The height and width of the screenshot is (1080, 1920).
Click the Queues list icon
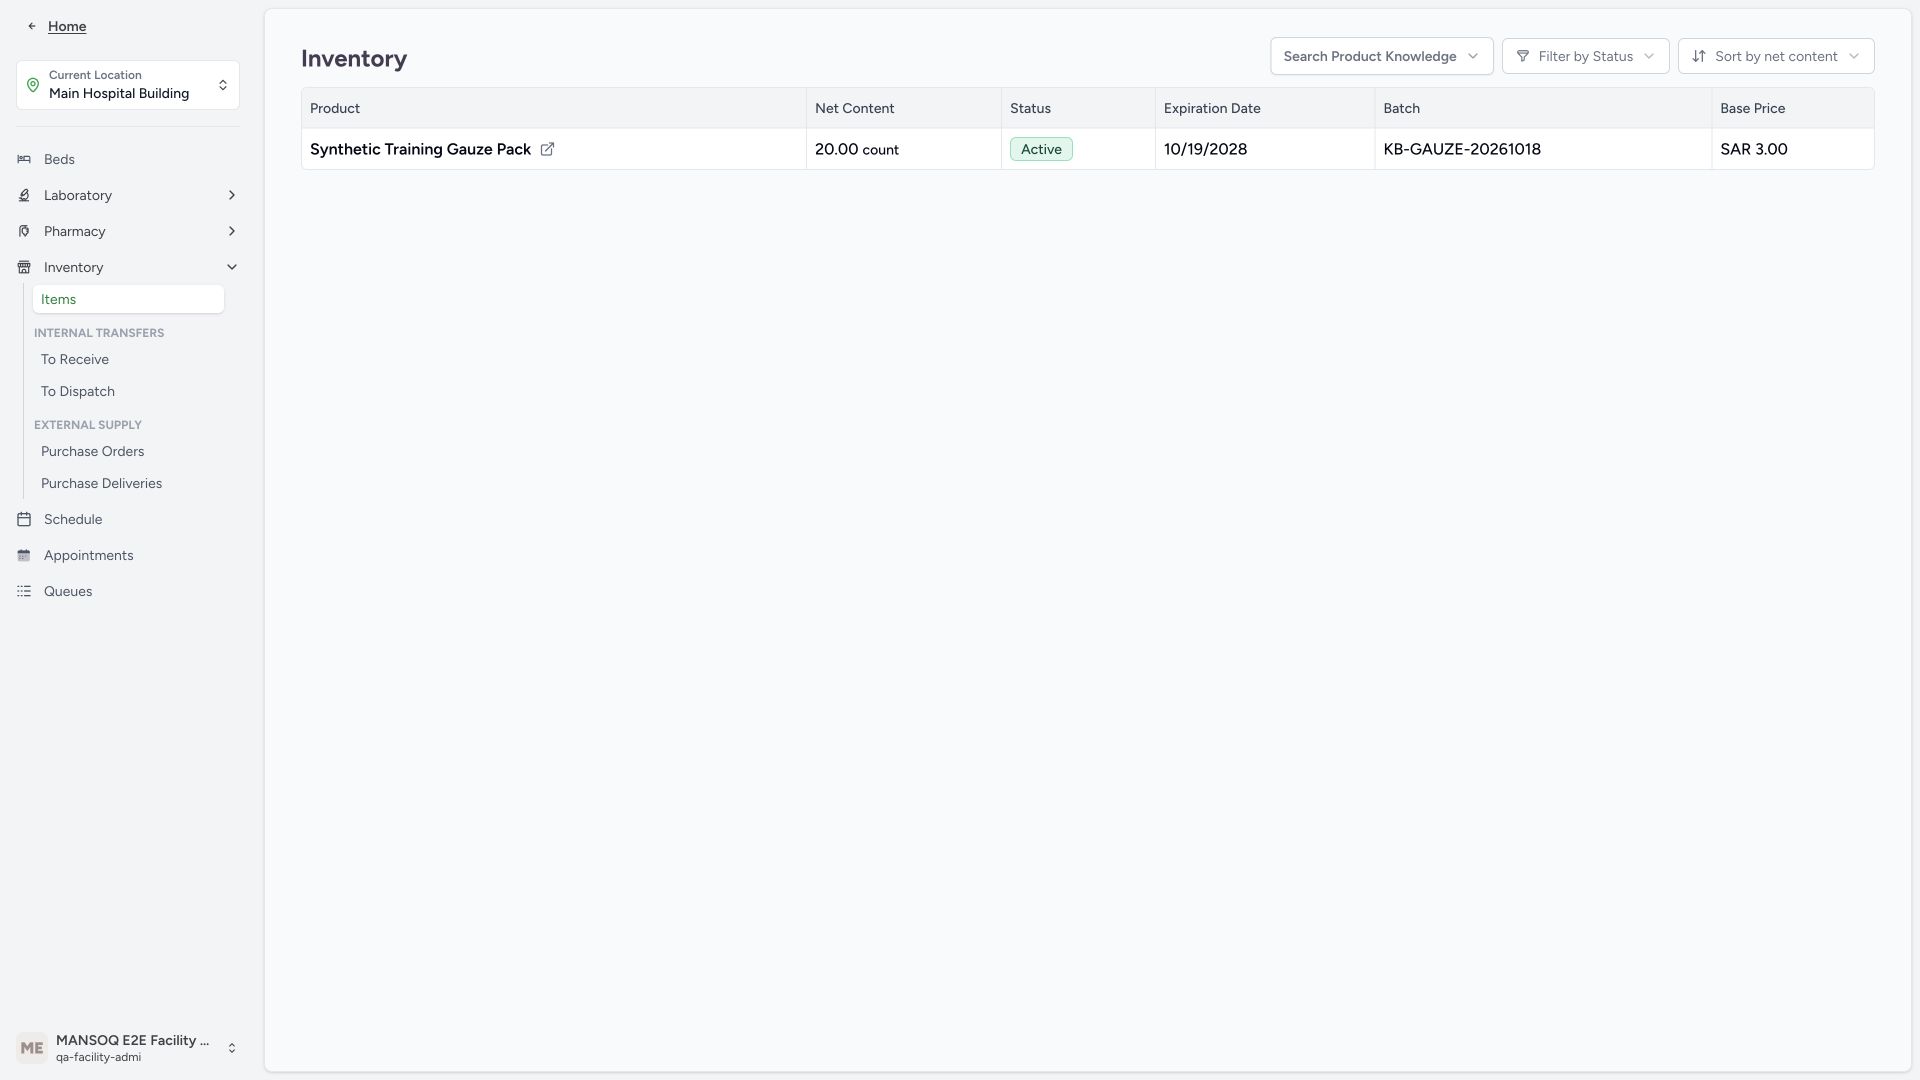point(24,591)
